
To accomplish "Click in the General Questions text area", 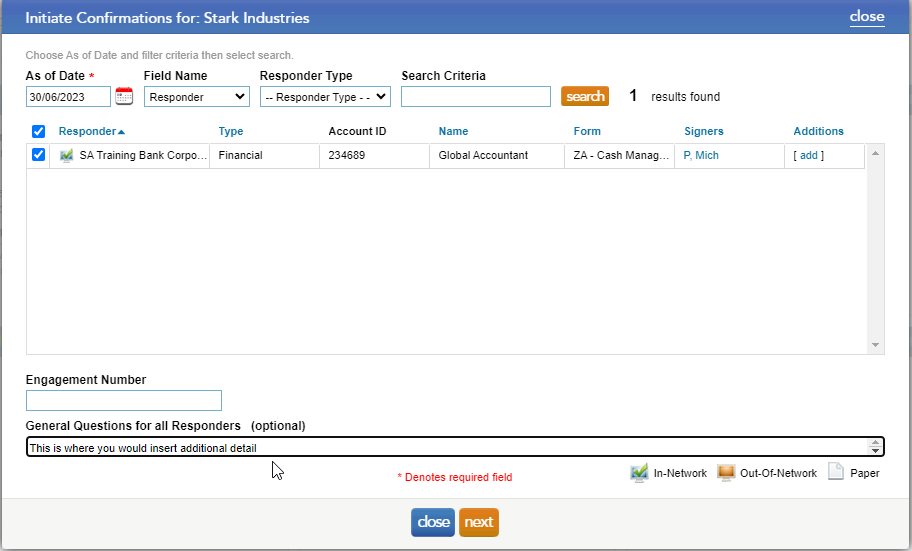I will 447,447.
